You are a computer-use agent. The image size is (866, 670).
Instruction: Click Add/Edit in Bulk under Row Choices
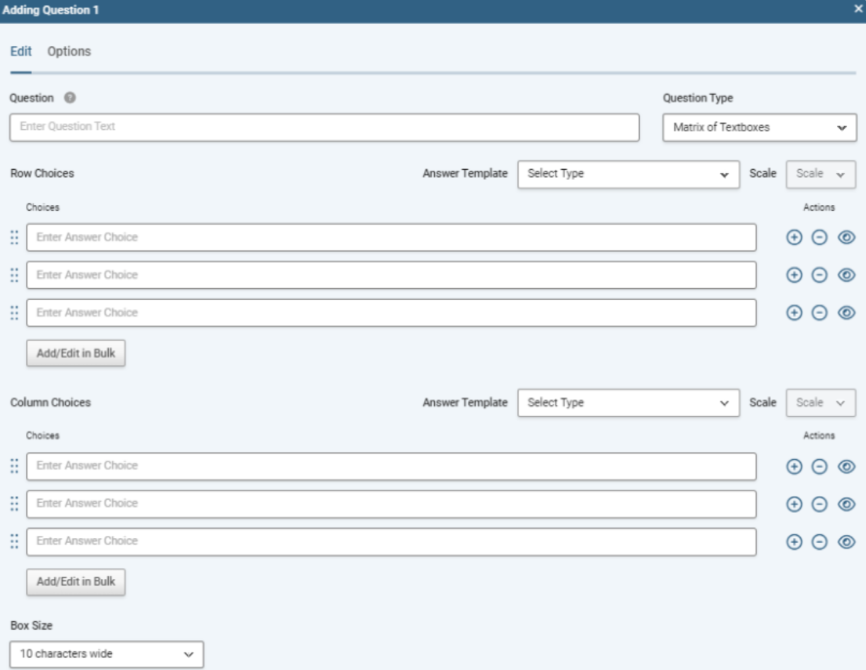click(x=76, y=353)
